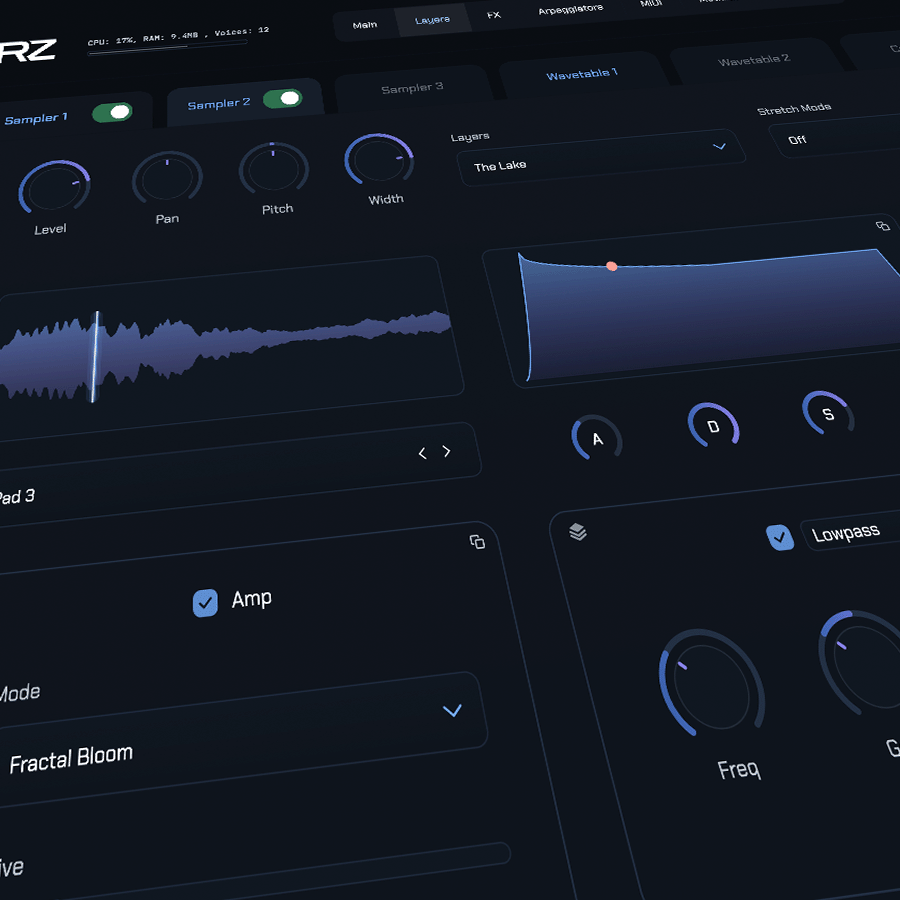Click the Level knob
This screenshot has height=900, width=900.
[x=54, y=187]
